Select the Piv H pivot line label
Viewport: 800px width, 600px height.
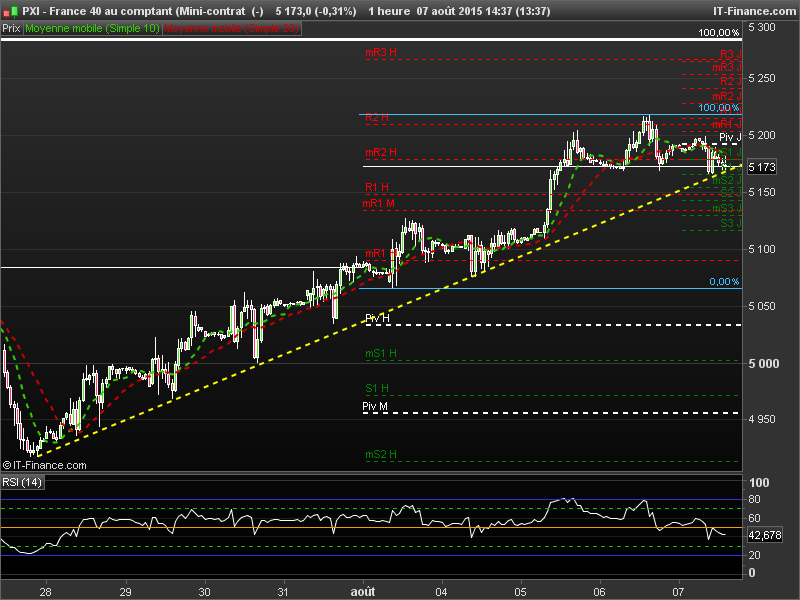[x=377, y=318]
